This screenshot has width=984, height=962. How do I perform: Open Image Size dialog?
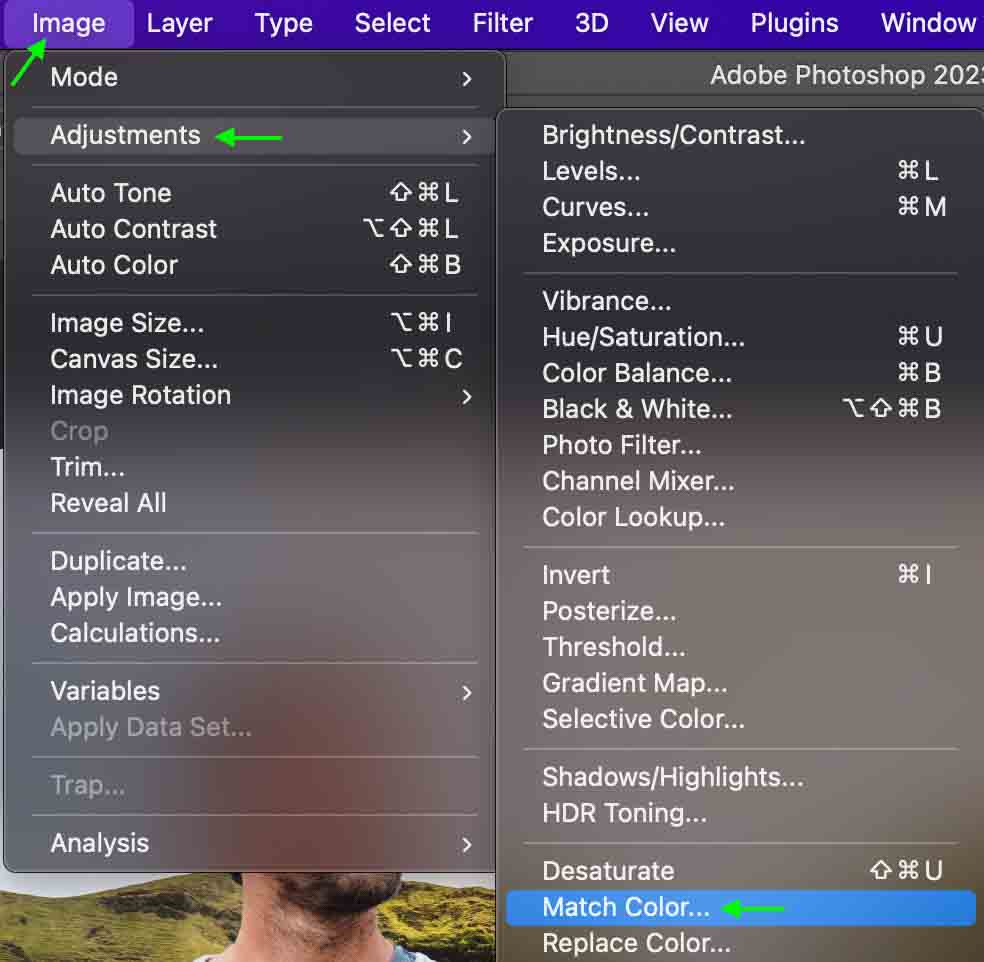(x=254, y=323)
